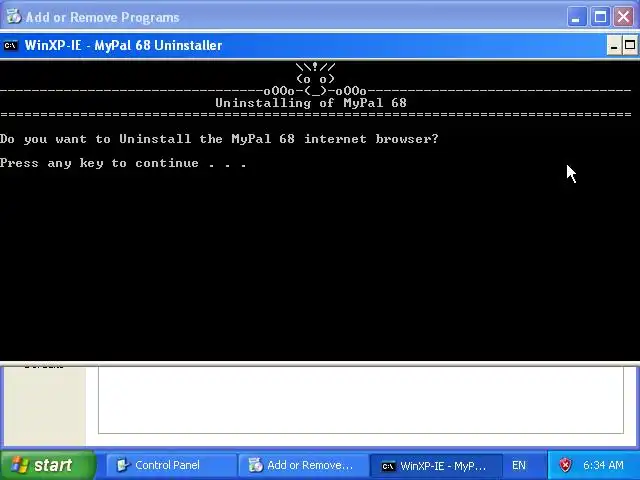Click the 'Do you want to Uninstall' question text
Image resolution: width=640 pixels, height=480 pixels.
(219, 139)
